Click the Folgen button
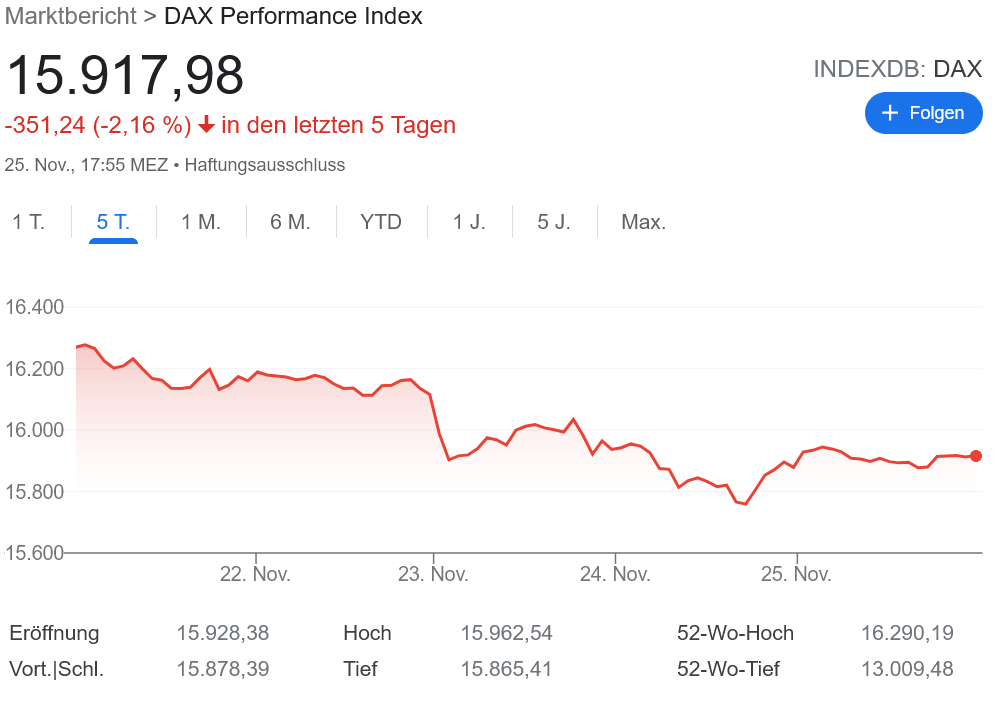 (923, 113)
